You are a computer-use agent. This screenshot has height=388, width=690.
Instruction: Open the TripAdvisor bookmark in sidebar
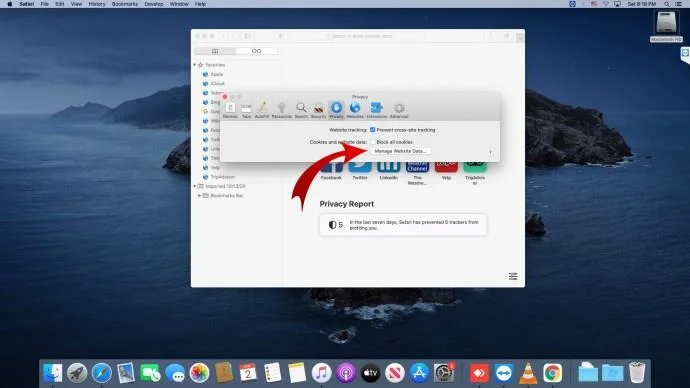tap(219, 177)
